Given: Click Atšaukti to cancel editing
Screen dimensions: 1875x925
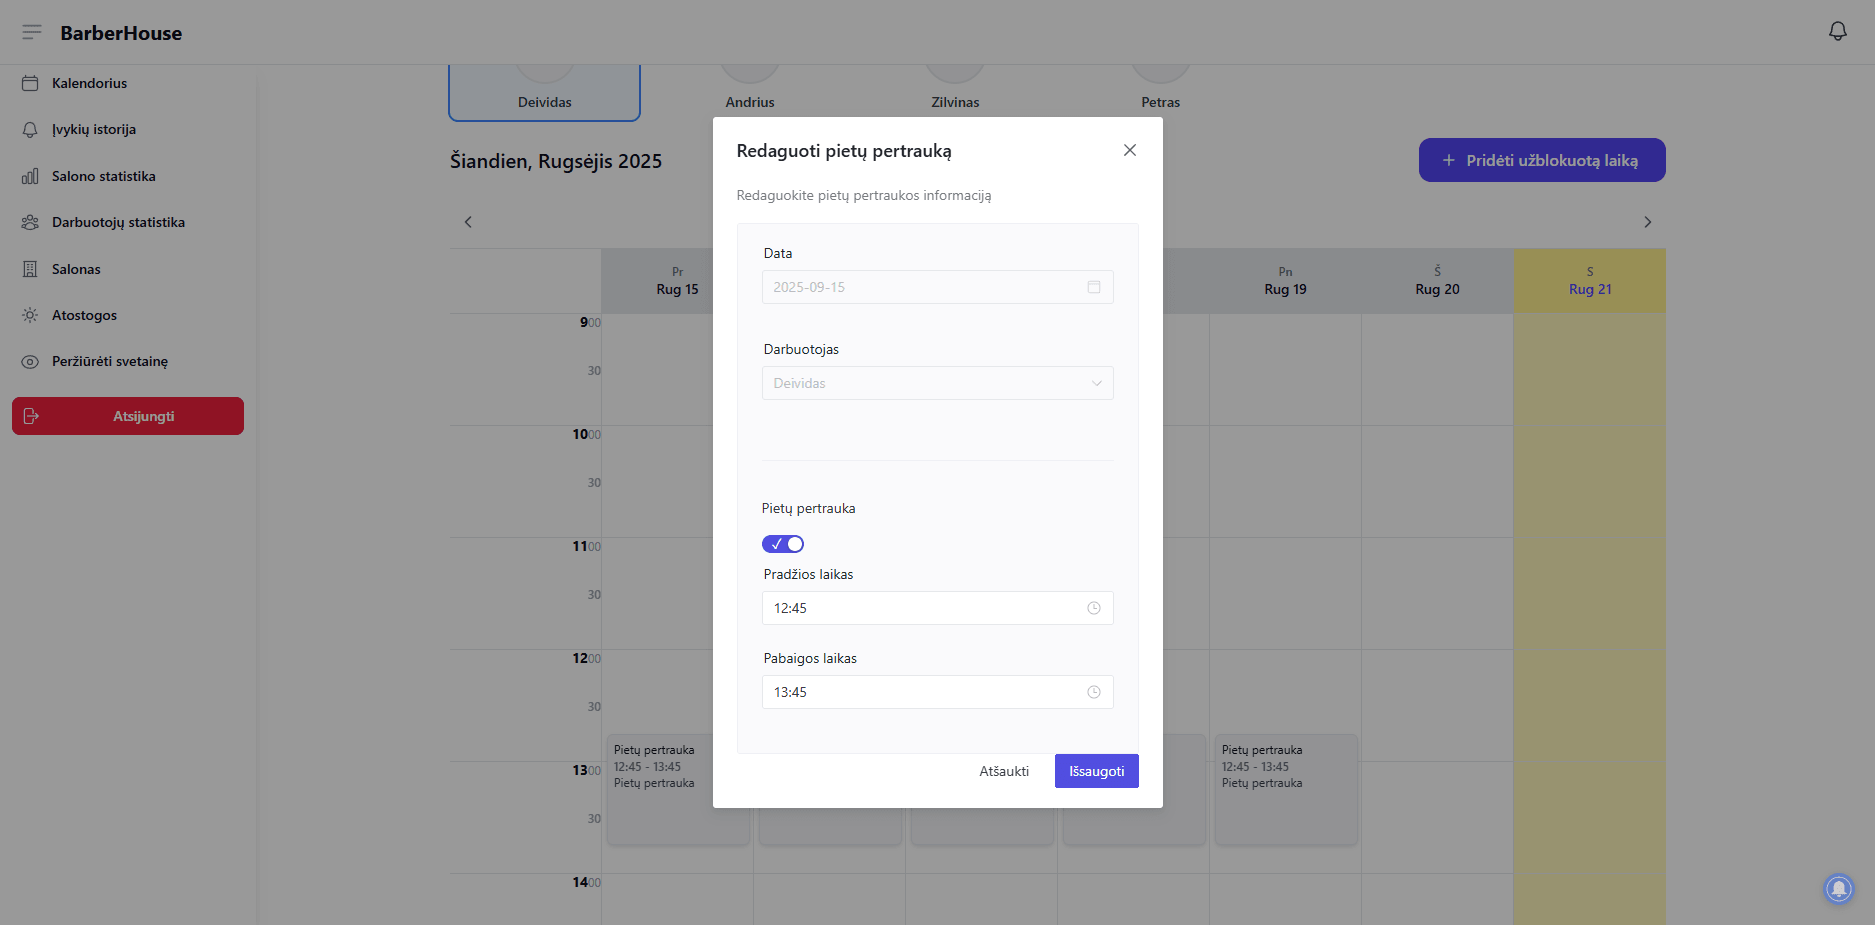Looking at the screenshot, I should click(x=1004, y=771).
